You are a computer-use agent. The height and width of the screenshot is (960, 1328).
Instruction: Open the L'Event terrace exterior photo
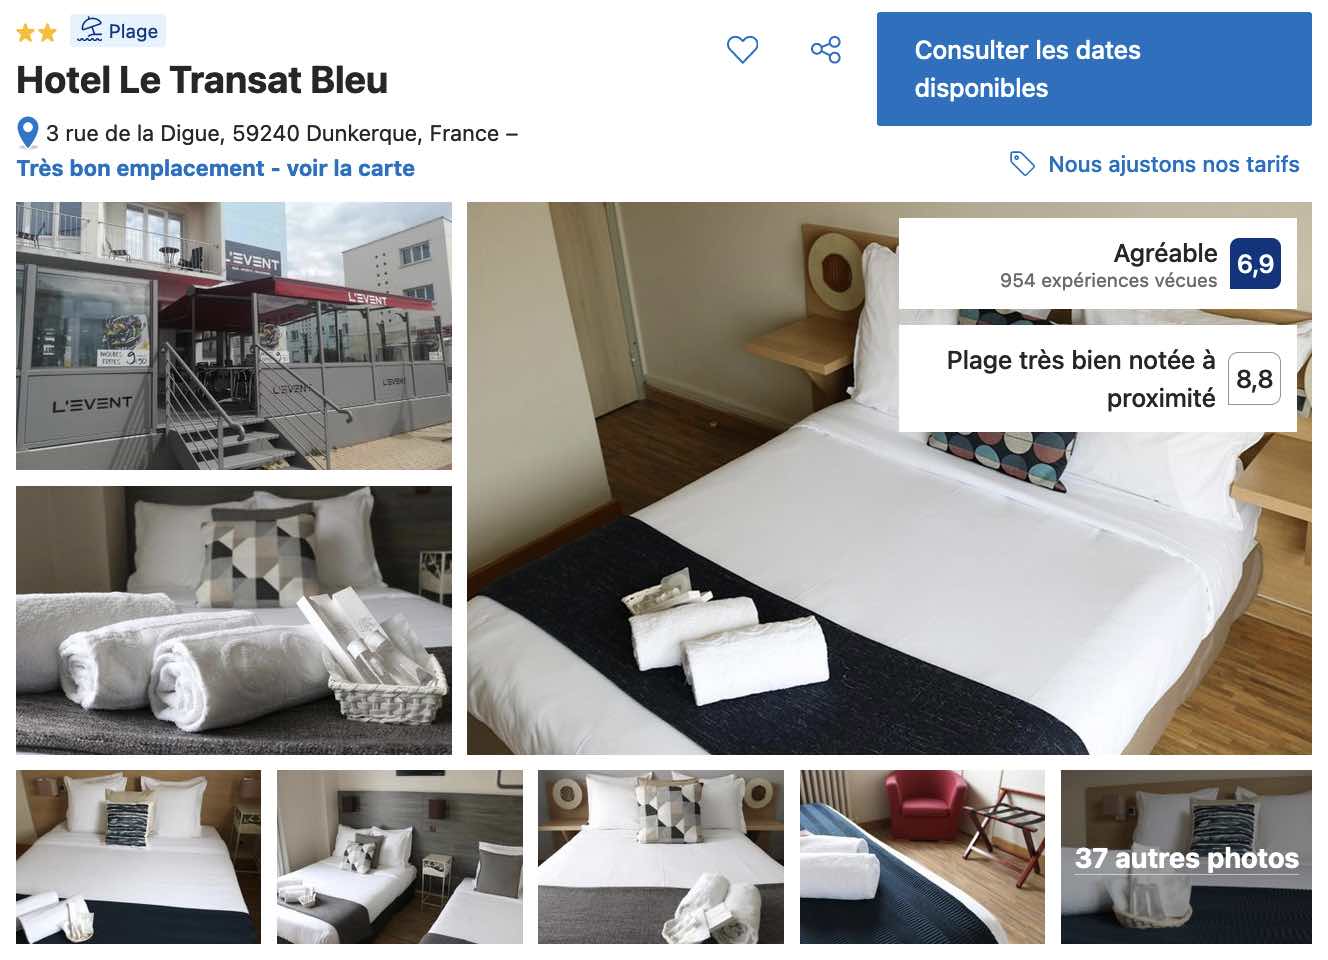pyautogui.click(x=234, y=336)
